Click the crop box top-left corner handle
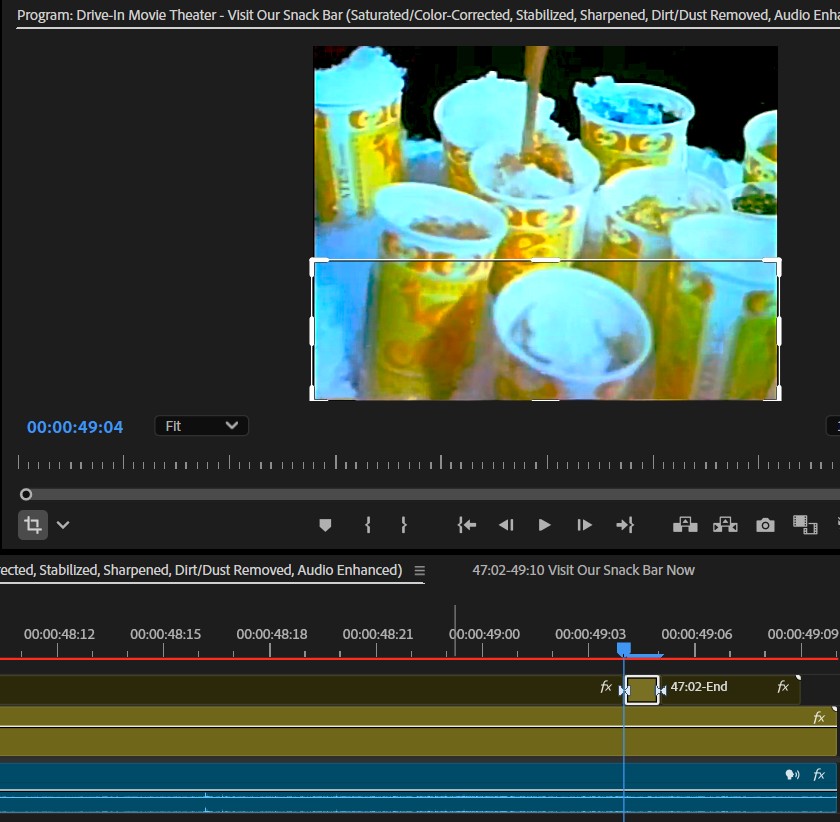Image resolution: width=840 pixels, height=822 pixels. point(313,262)
